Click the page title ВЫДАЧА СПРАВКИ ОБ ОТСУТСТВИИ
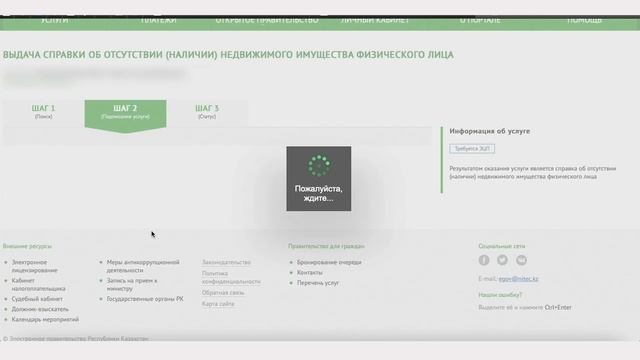 click(228, 55)
